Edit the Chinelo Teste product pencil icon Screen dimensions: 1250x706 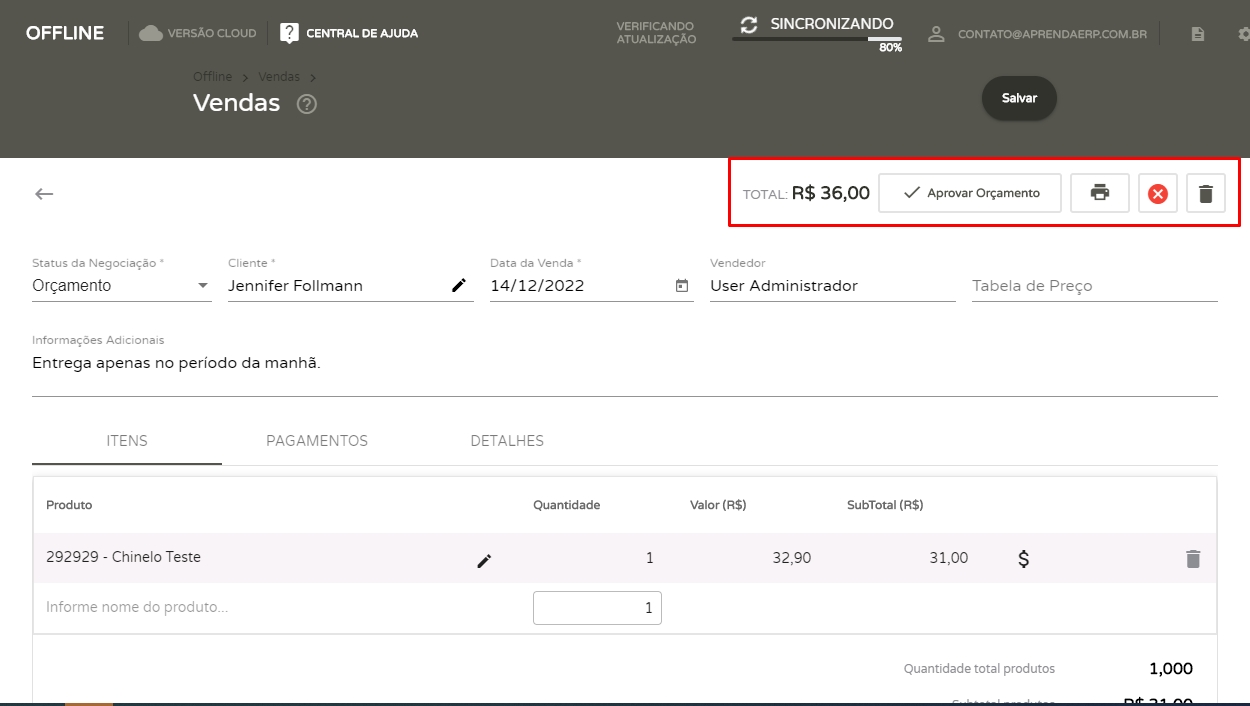(x=484, y=561)
